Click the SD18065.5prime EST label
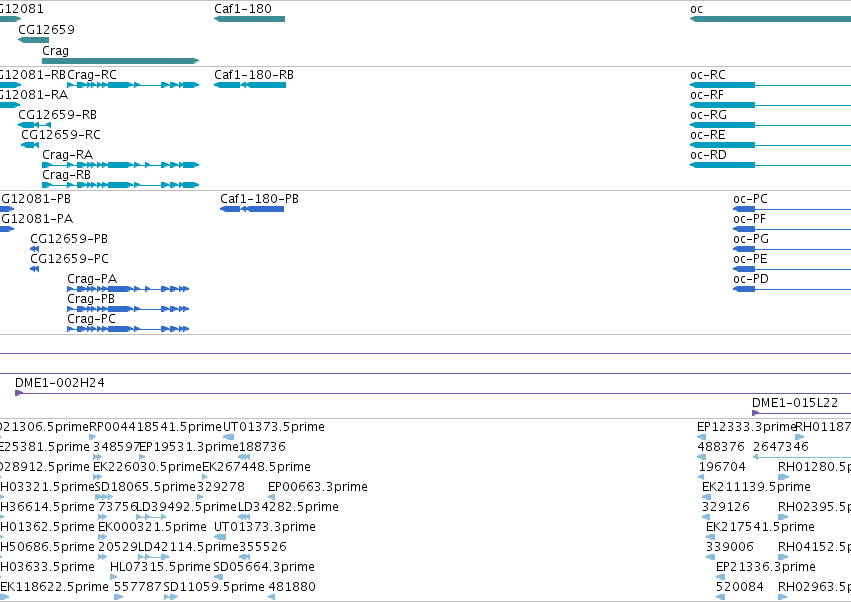This screenshot has width=851, height=602. click(145, 486)
